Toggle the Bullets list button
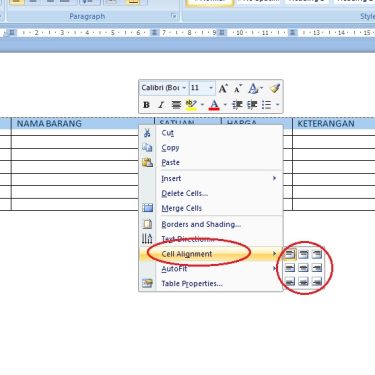375x375 pixels. (266, 105)
